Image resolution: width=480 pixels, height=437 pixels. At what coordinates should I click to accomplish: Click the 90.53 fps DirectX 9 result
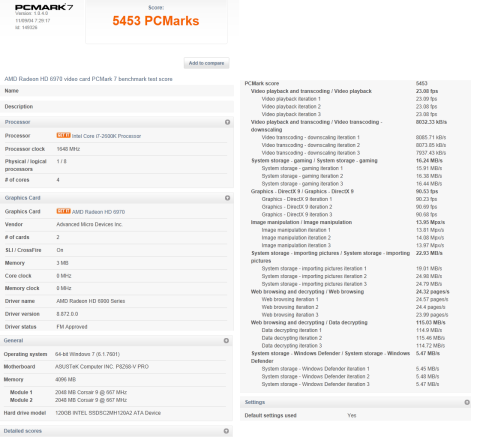click(427, 191)
